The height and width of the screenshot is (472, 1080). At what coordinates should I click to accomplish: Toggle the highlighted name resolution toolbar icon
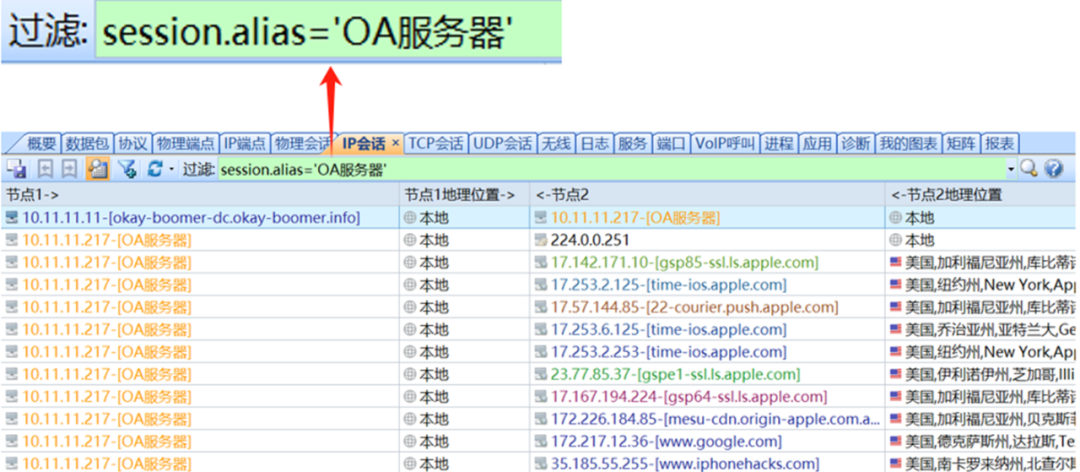tap(97, 169)
